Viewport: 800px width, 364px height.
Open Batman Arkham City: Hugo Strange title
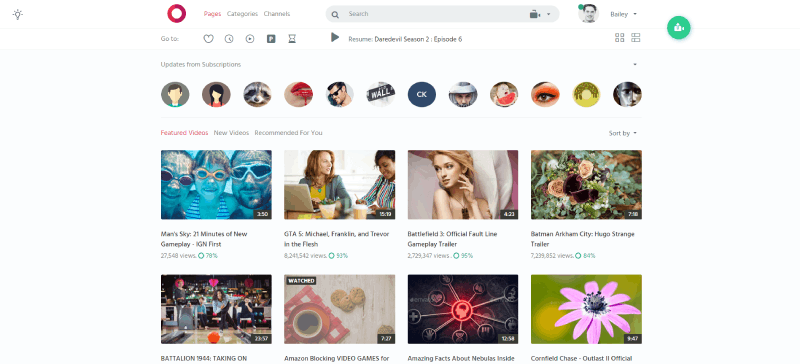(583, 239)
